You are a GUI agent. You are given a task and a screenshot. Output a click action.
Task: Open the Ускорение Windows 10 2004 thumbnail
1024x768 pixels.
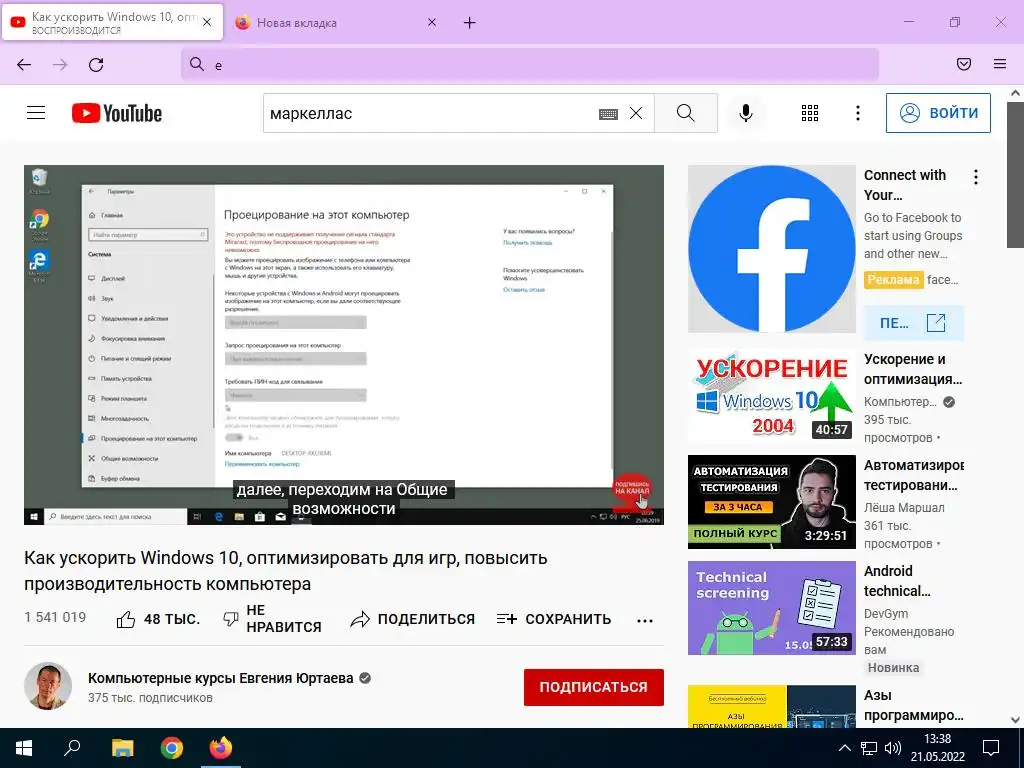coord(771,396)
